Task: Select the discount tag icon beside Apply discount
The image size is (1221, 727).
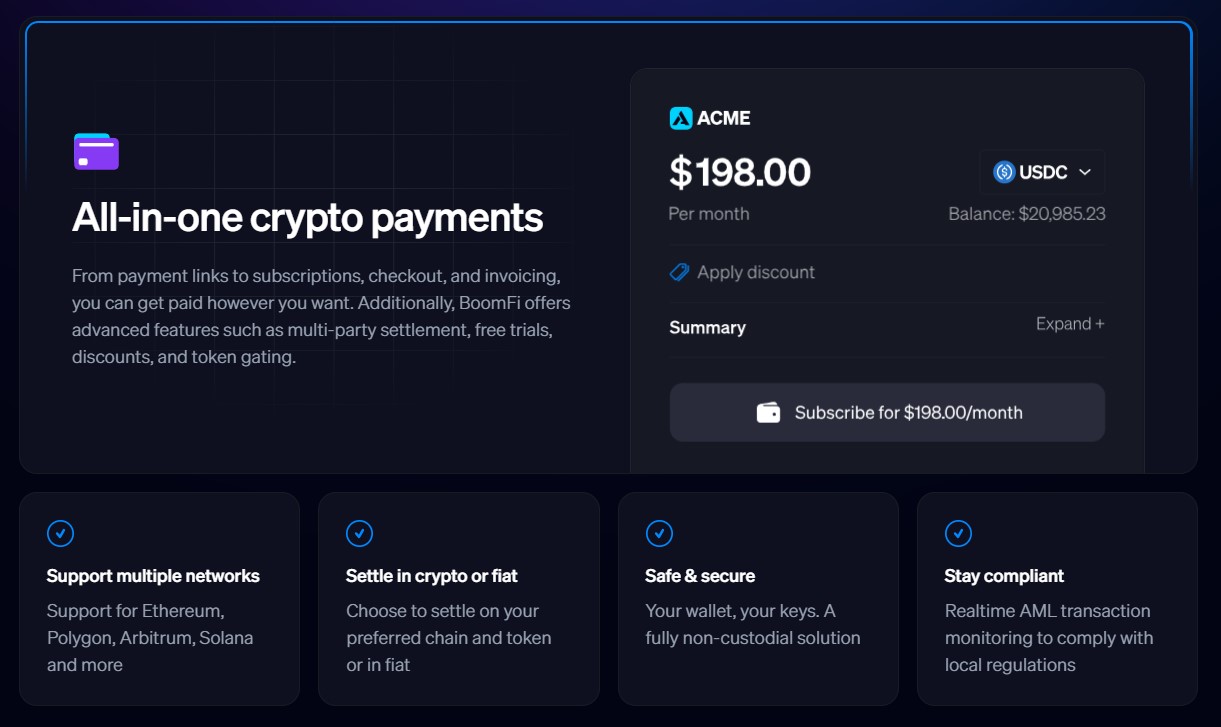Action: click(680, 271)
